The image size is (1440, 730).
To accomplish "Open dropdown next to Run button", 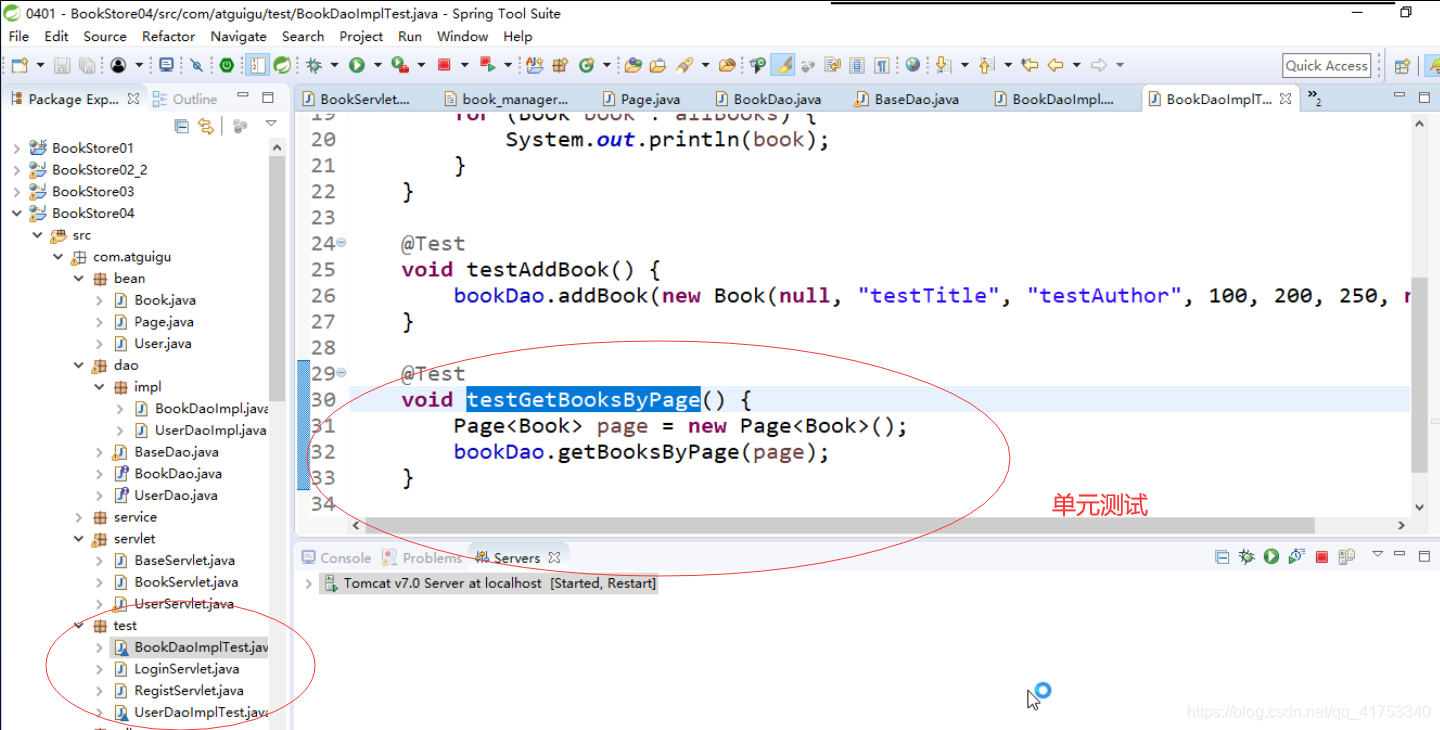I will point(377,65).
